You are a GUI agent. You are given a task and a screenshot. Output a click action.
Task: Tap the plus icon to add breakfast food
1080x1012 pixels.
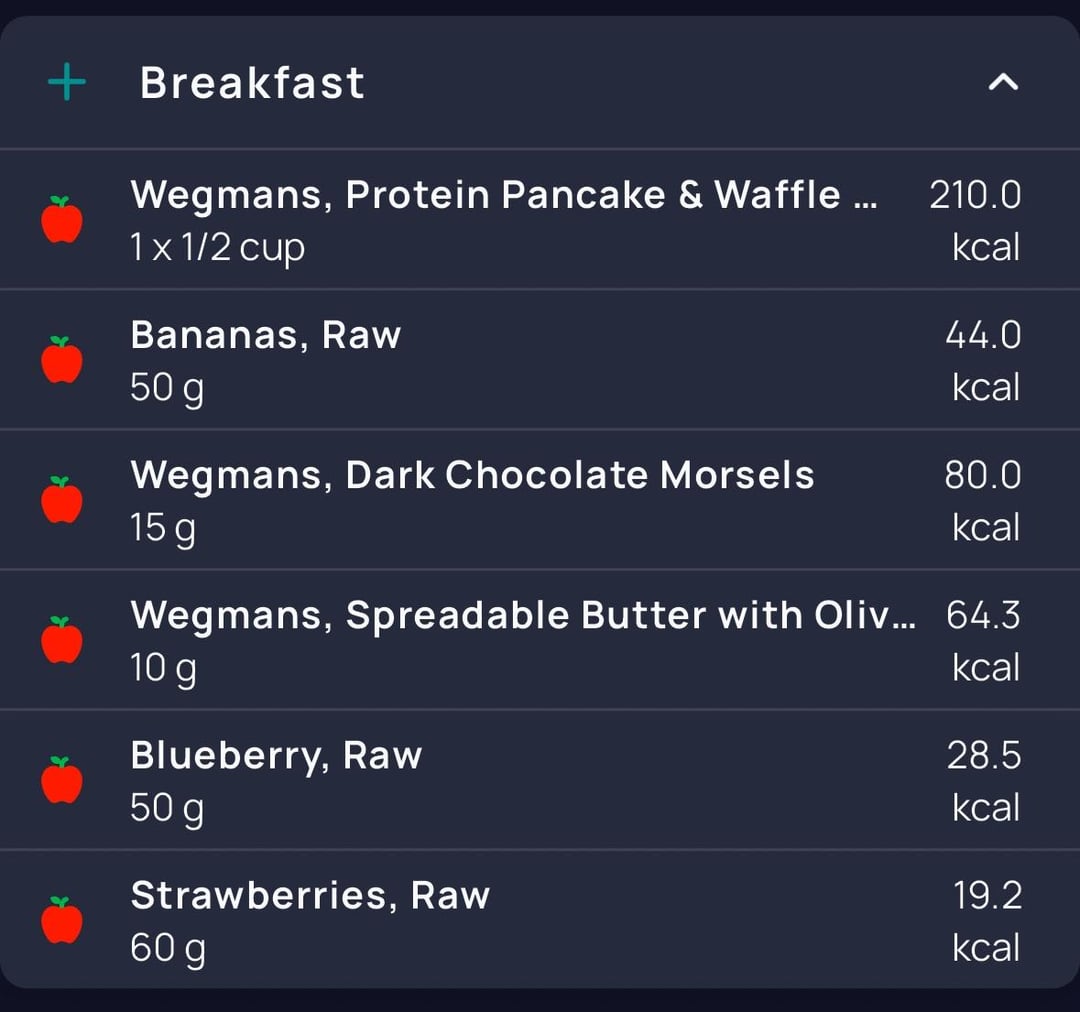tap(67, 82)
